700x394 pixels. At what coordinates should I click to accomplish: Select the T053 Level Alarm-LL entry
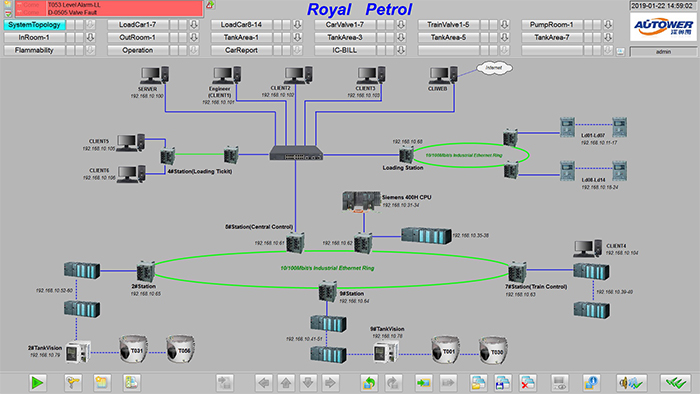point(109,4)
